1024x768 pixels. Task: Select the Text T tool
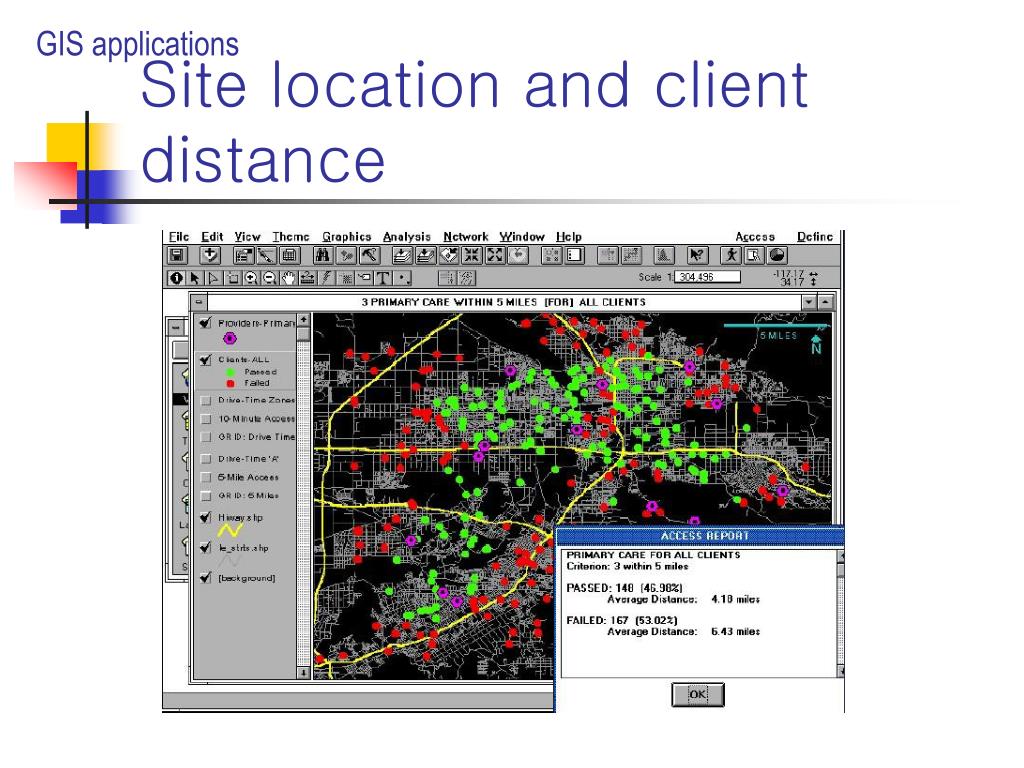[x=383, y=278]
